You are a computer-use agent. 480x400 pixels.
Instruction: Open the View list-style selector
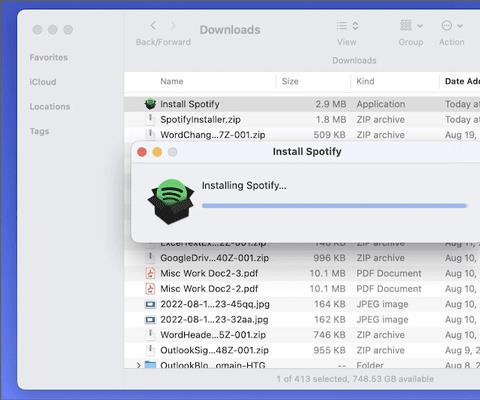(x=347, y=25)
